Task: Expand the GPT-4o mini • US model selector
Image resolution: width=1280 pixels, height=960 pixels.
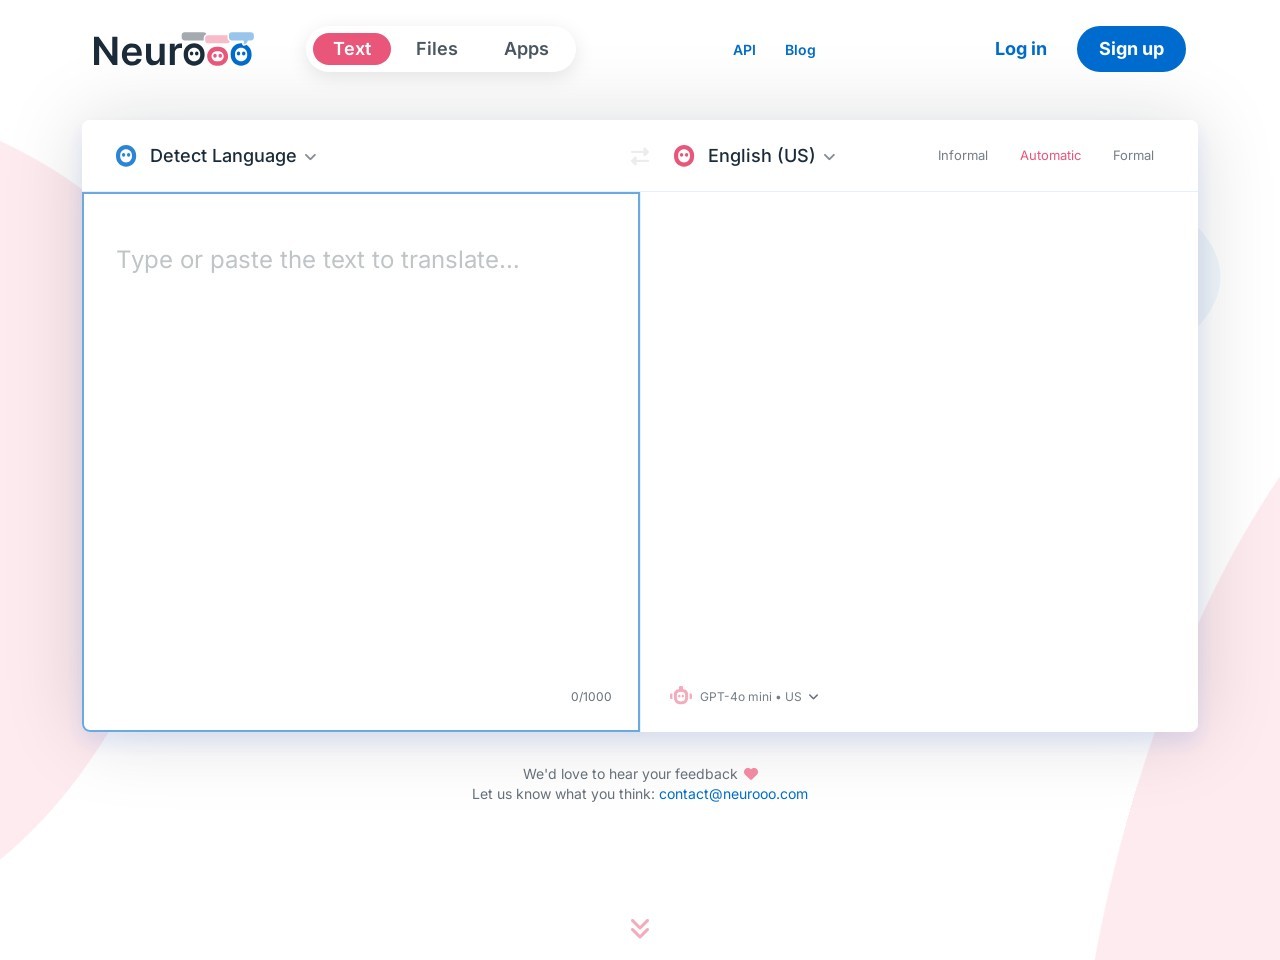Action: click(x=759, y=697)
